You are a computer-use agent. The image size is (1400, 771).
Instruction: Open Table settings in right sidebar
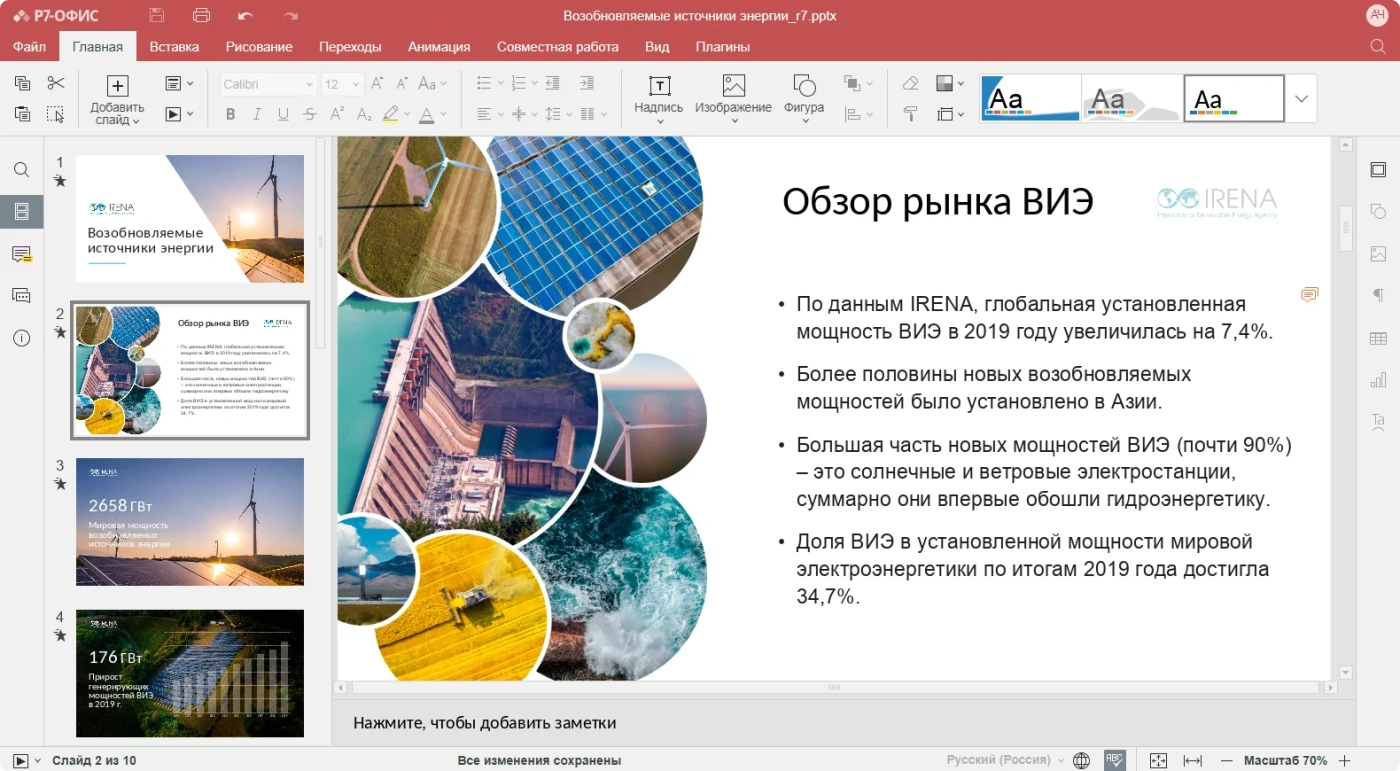coord(1379,338)
